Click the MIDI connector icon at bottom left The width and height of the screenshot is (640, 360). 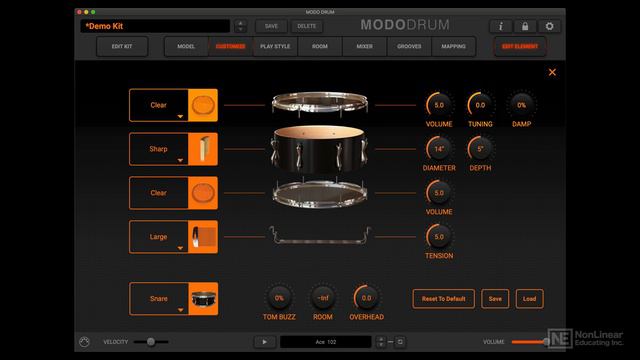(x=84, y=342)
